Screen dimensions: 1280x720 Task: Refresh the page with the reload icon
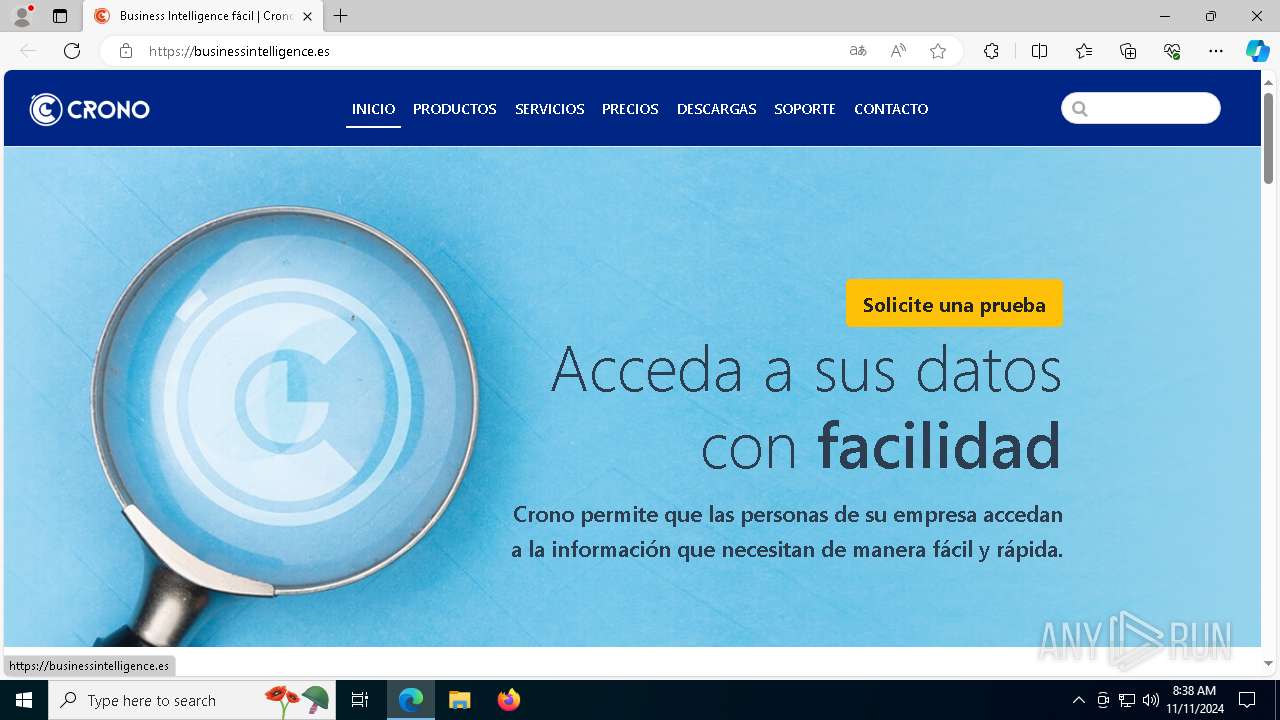(x=72, y=51)
